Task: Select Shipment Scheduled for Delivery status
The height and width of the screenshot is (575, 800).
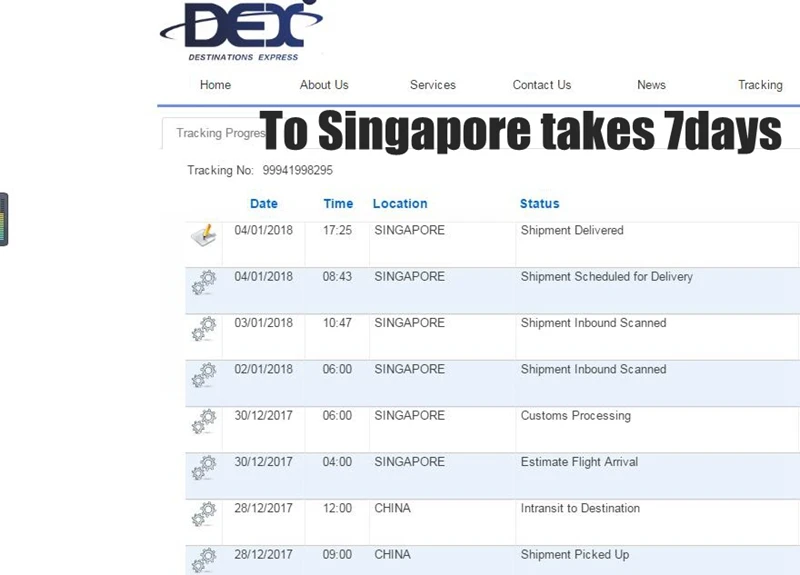Action: coord(607,277)
